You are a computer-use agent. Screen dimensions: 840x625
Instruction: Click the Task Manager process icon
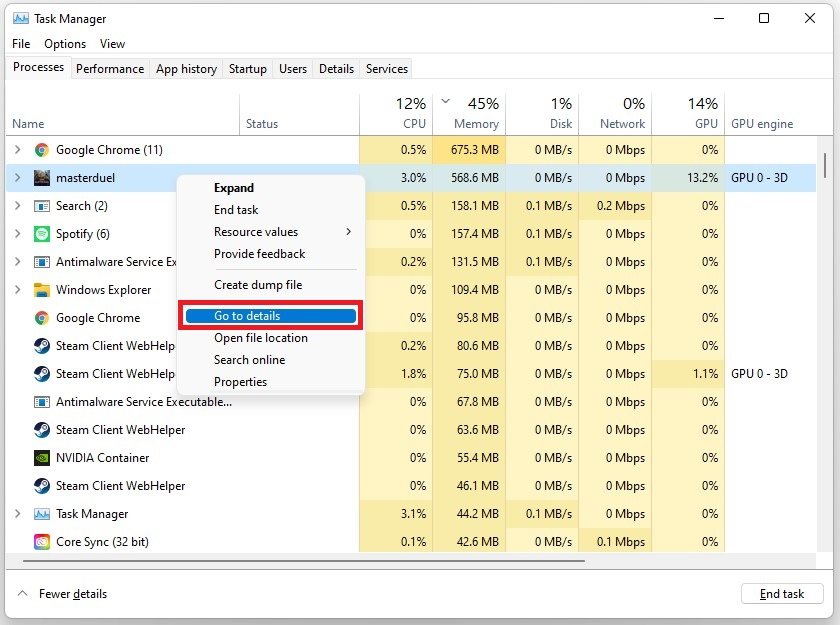coord(42,514)
